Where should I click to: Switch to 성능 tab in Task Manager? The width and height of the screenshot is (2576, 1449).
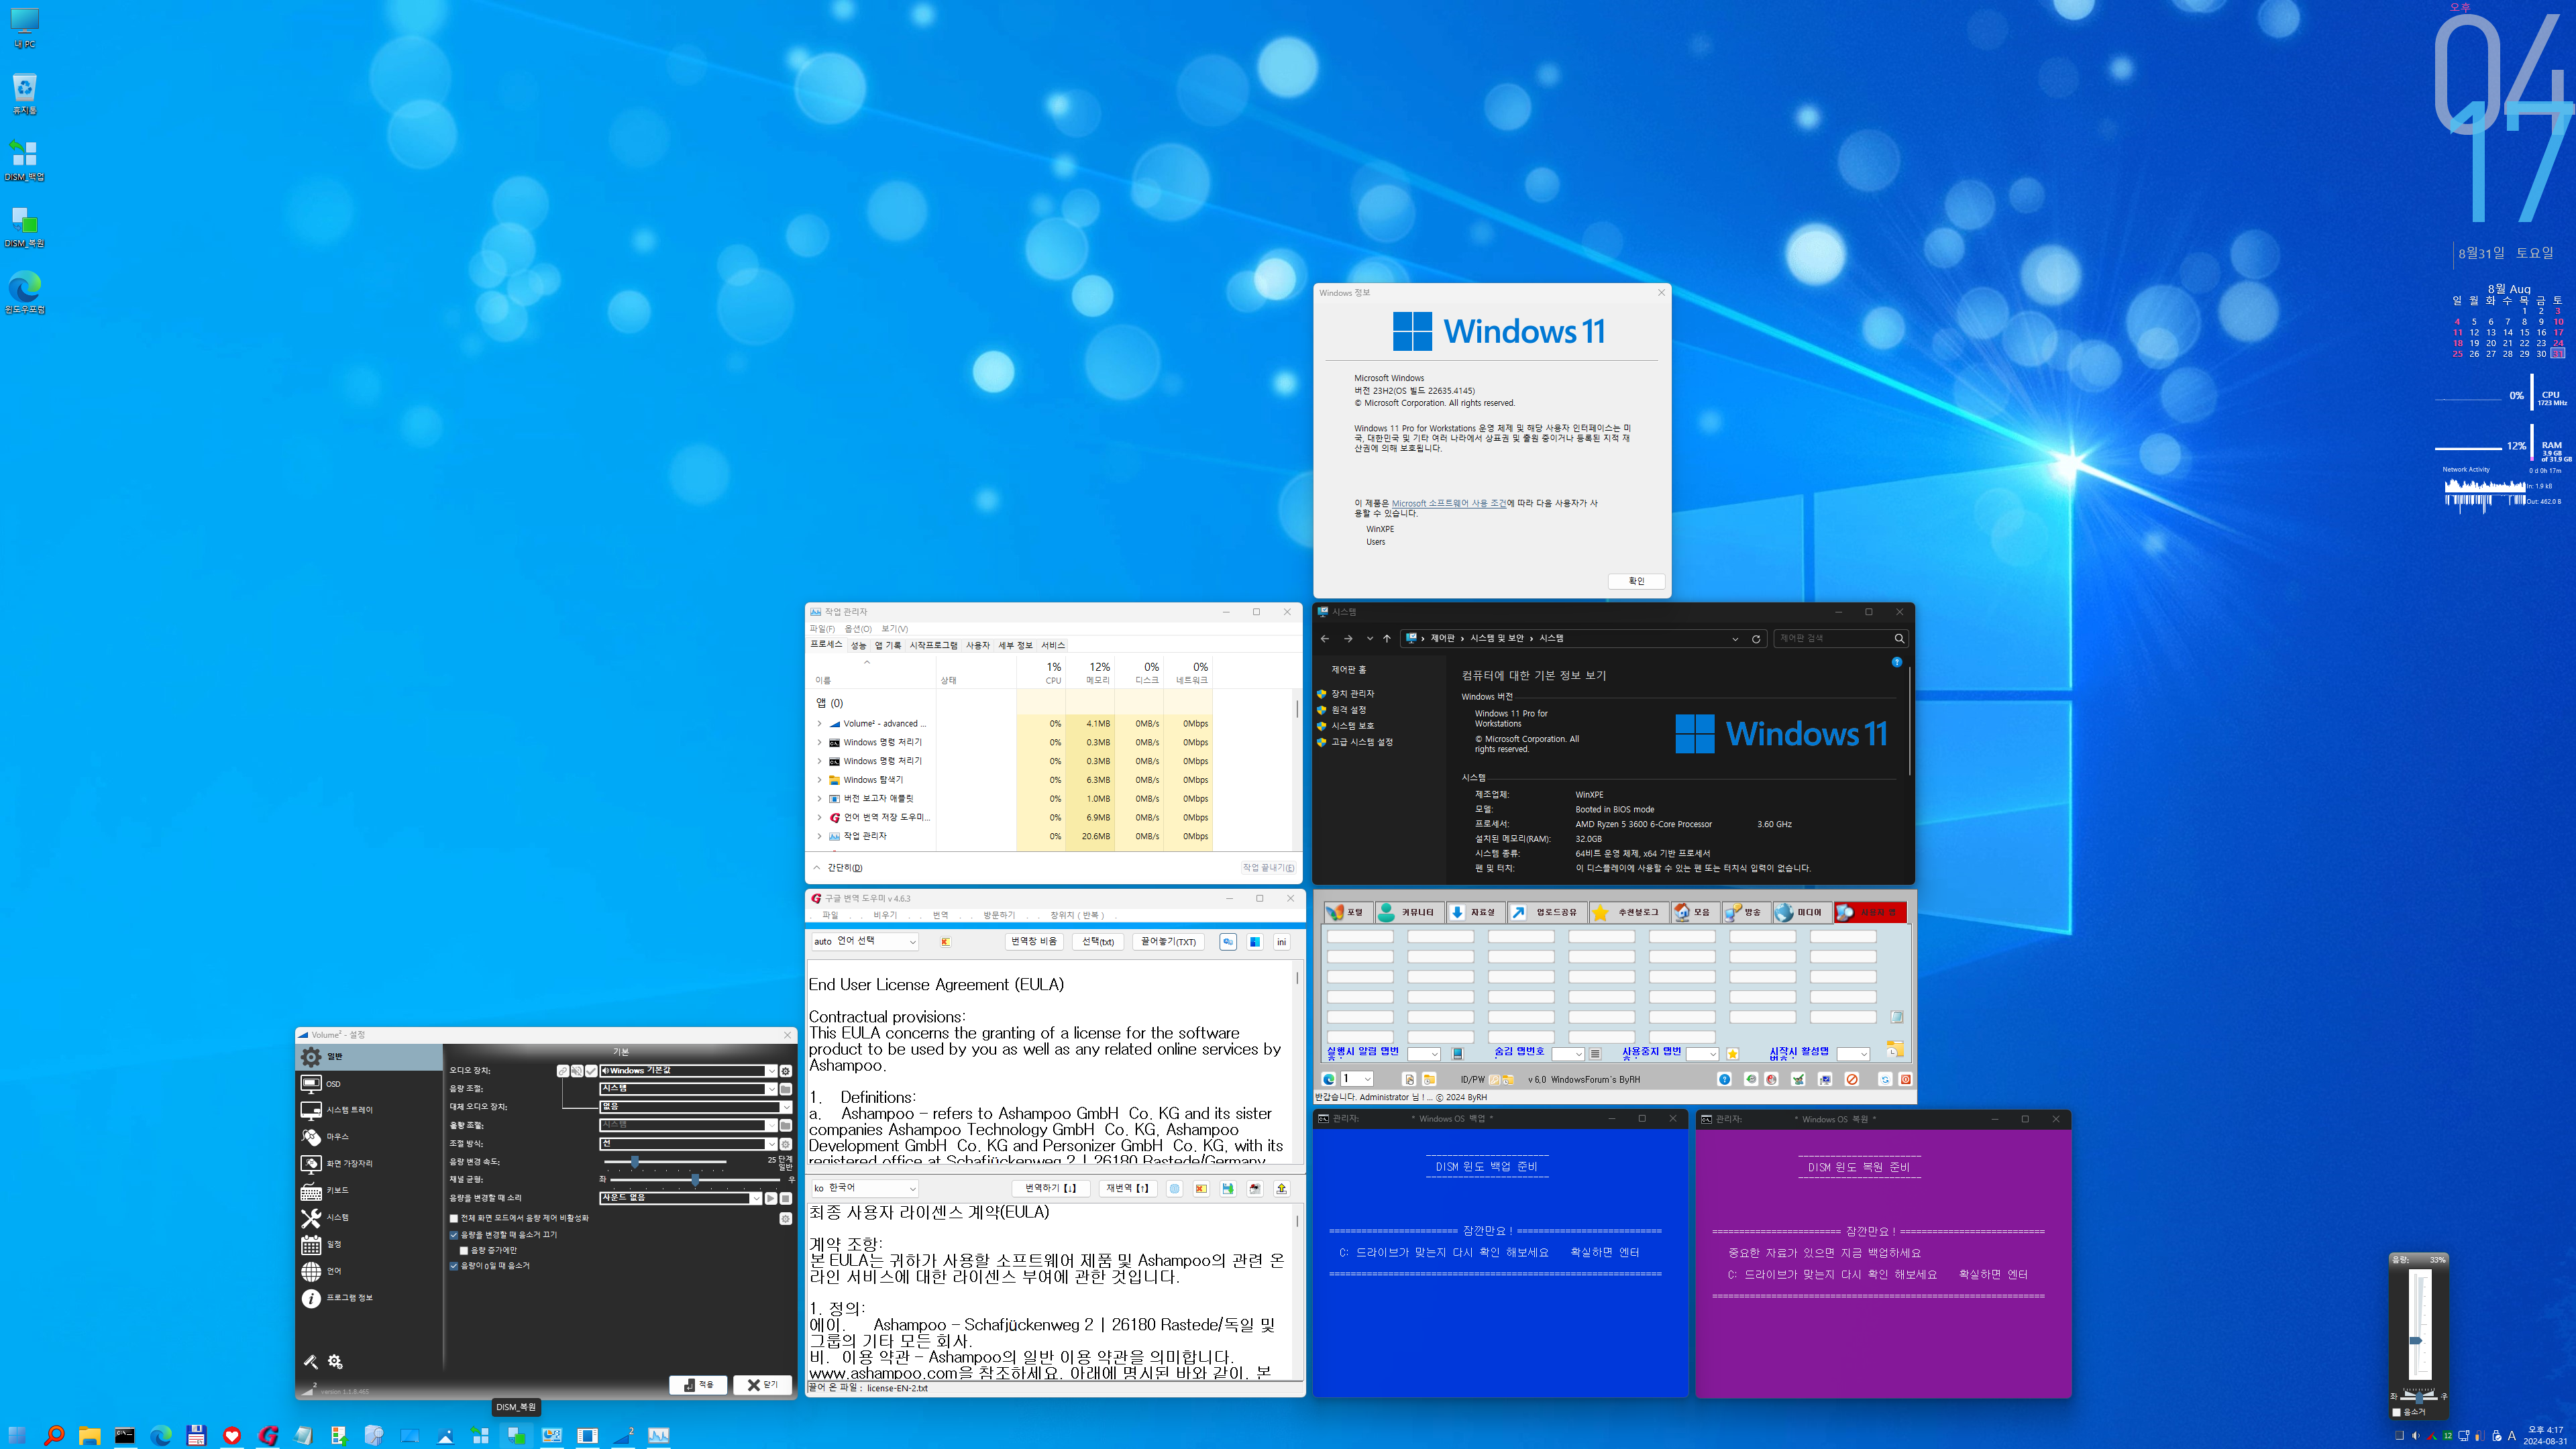point(858,646)
